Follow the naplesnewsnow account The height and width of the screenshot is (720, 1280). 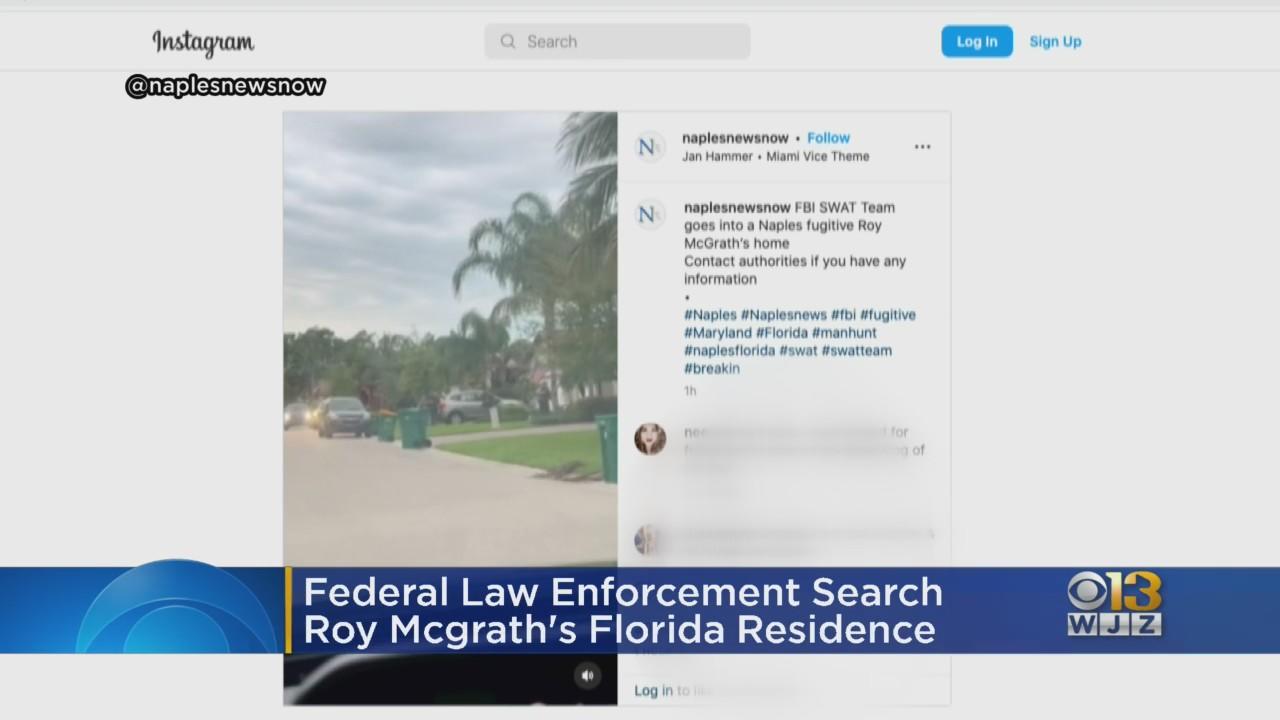tap(828, 138)
